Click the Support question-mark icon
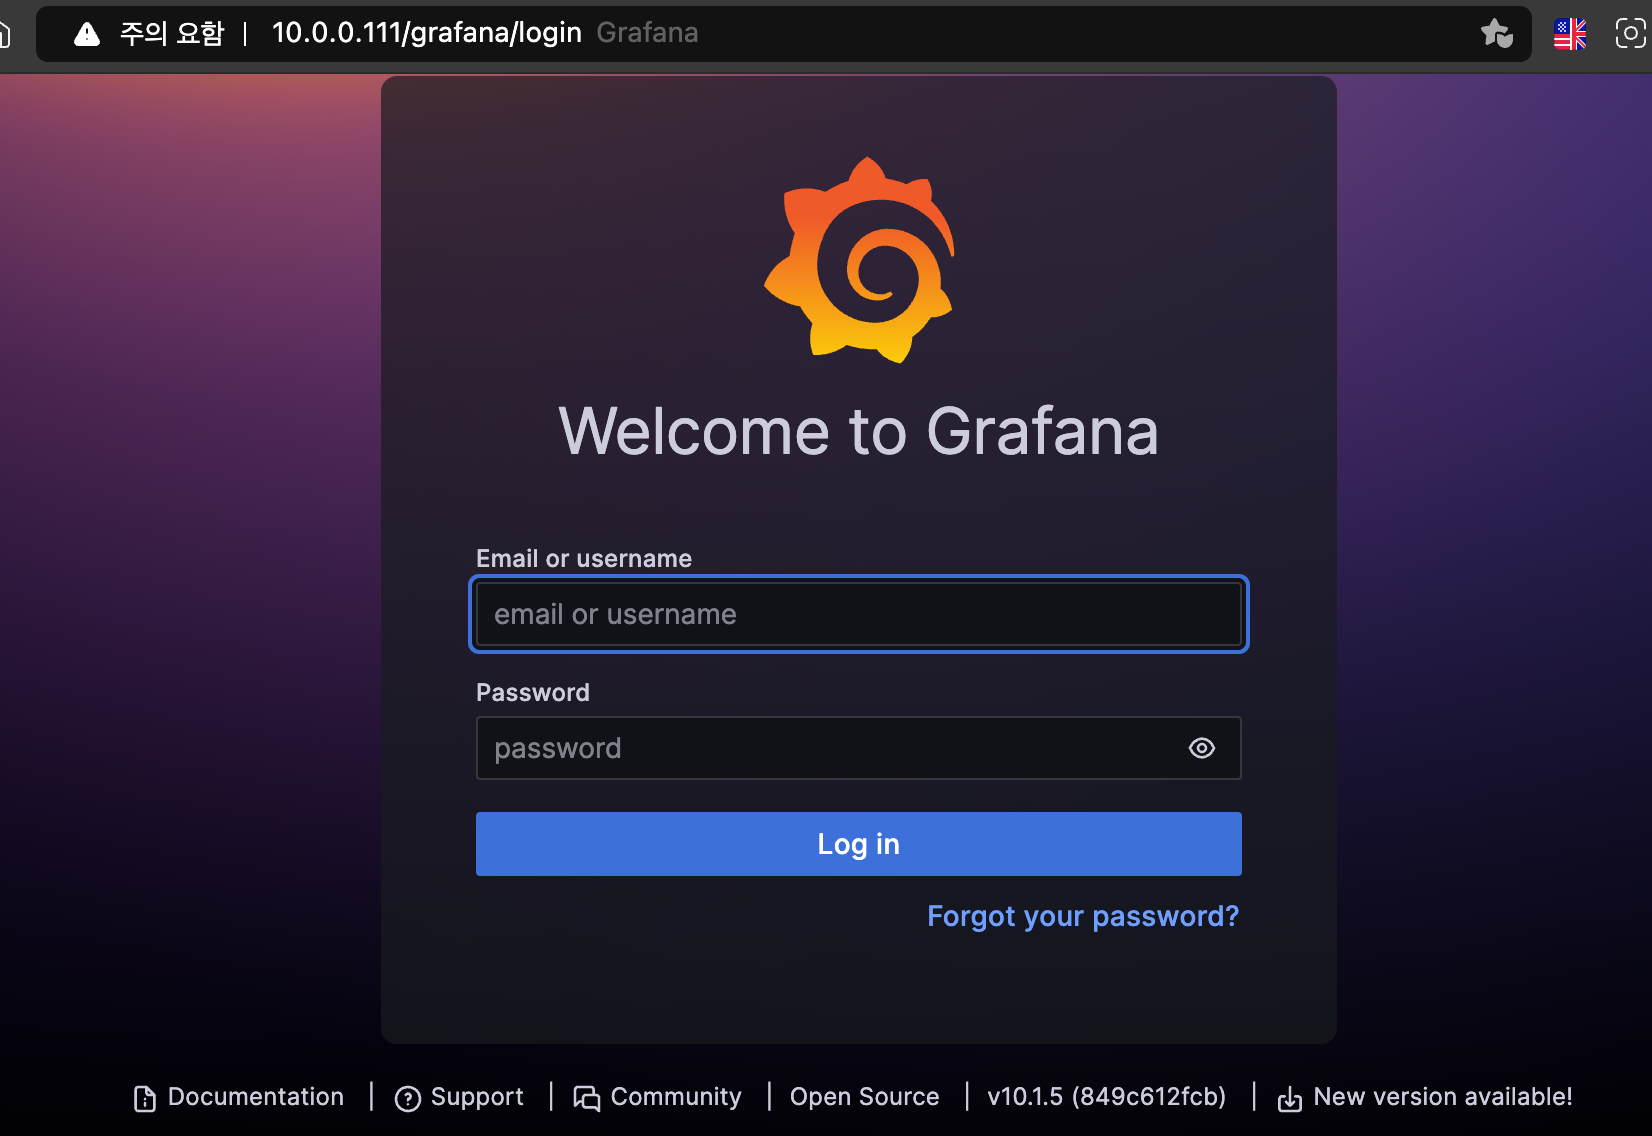Screen dimensions: 1652x1136 [407, 1099]
